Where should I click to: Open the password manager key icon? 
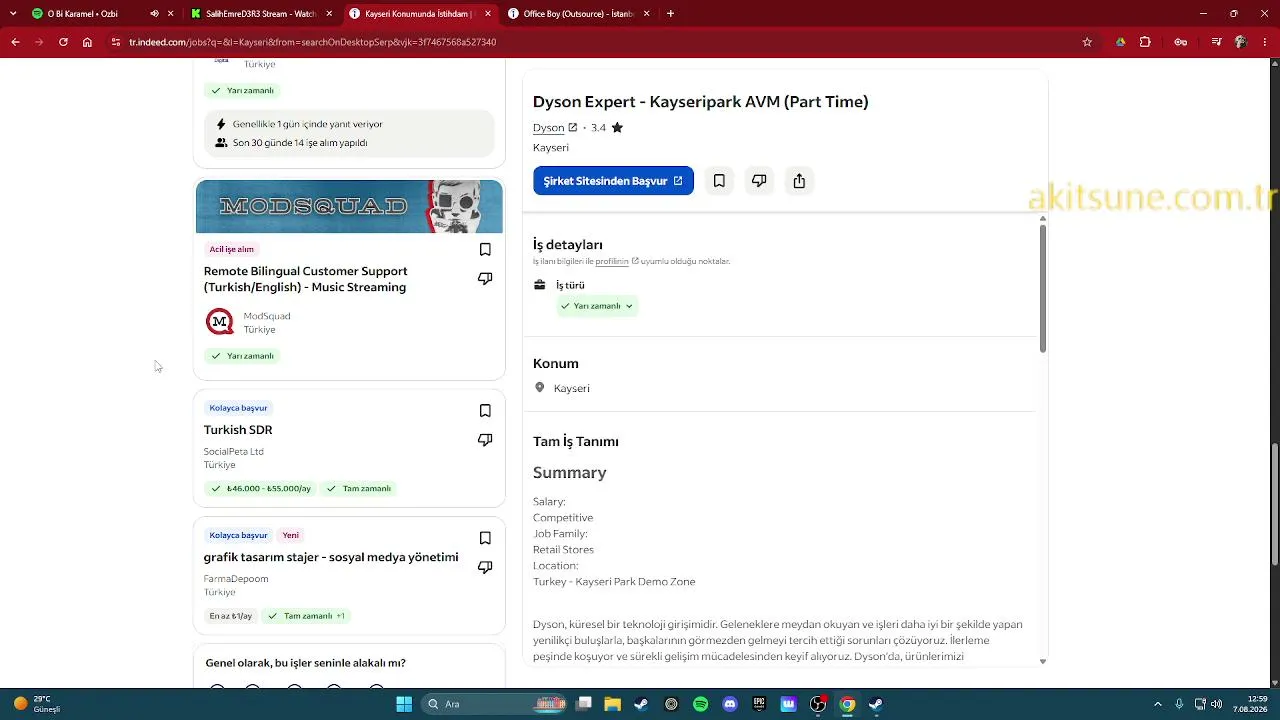coord(1181,42)
